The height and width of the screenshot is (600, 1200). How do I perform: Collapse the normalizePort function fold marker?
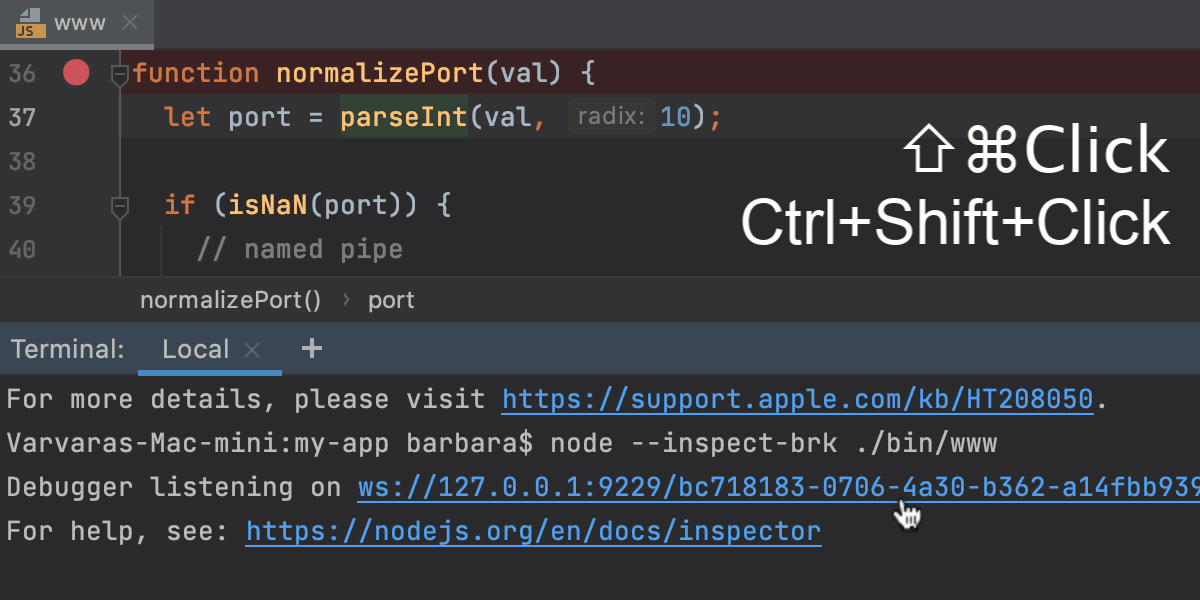click(x=120, y=73)
